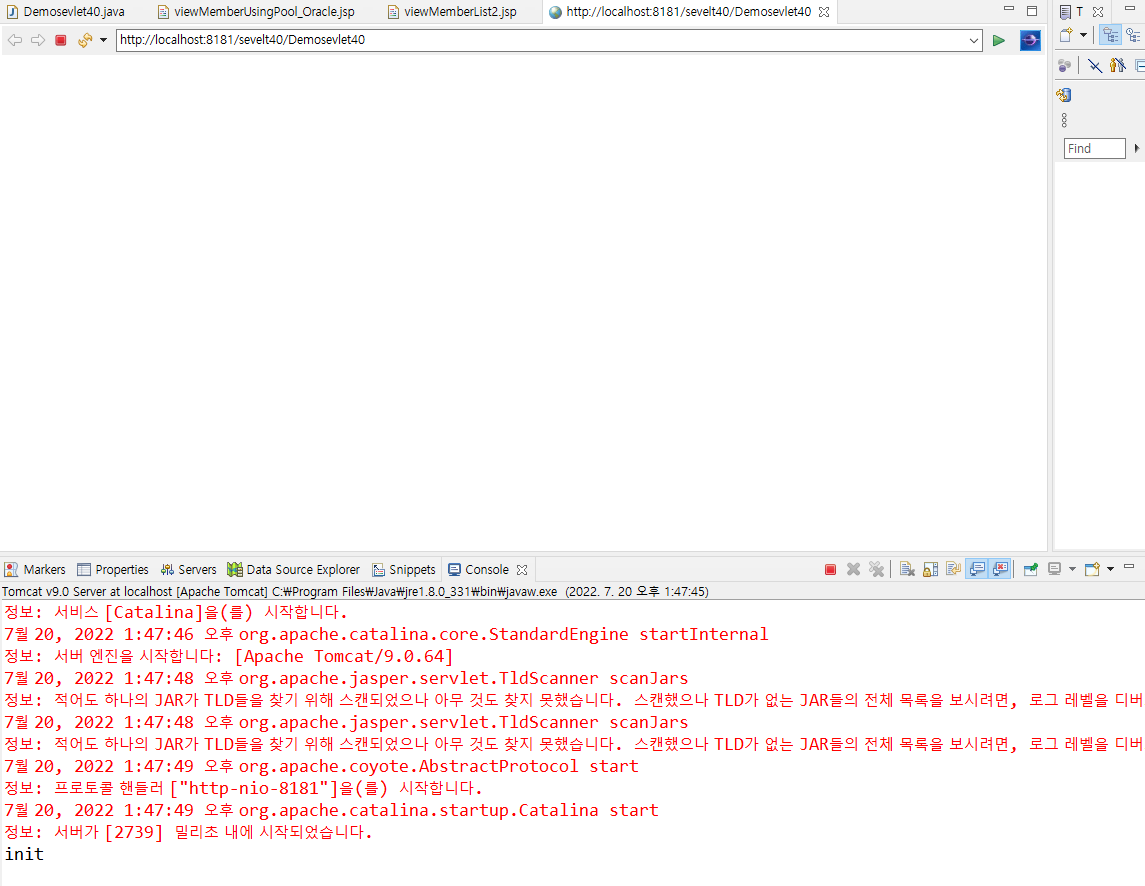Click the green Go to URL arrow

(999, 41)
